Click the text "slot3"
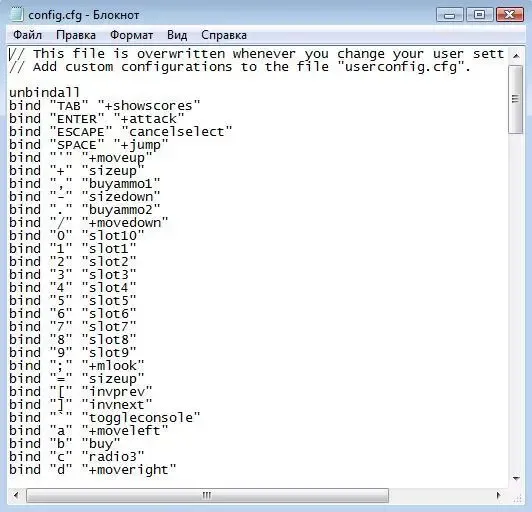532x512 pixels. [109, 274]
